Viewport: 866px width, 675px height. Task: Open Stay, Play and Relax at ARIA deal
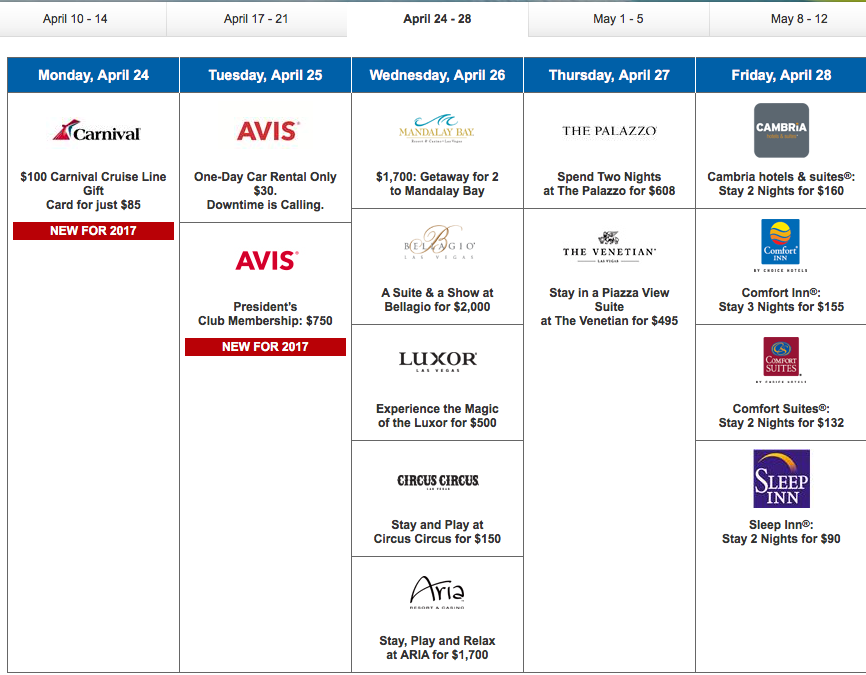point(437,648)
